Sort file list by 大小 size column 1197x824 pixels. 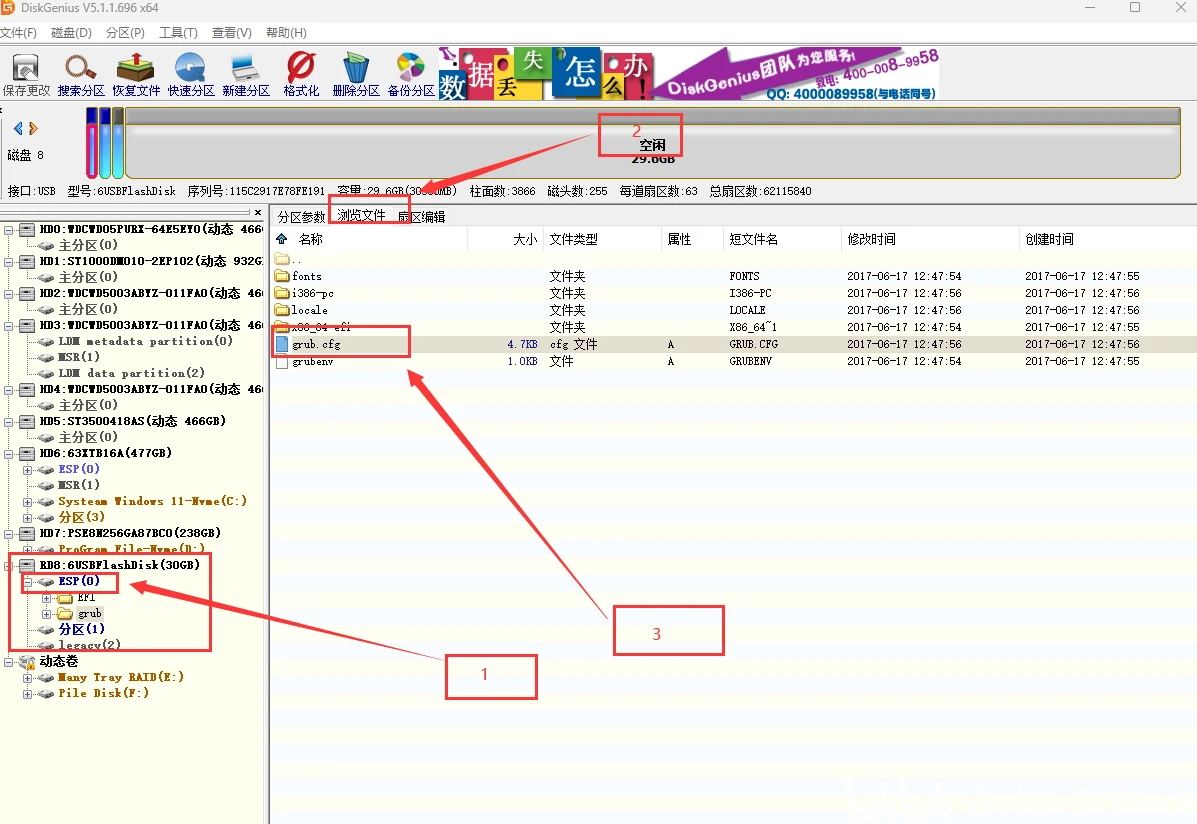pos(525,239)
